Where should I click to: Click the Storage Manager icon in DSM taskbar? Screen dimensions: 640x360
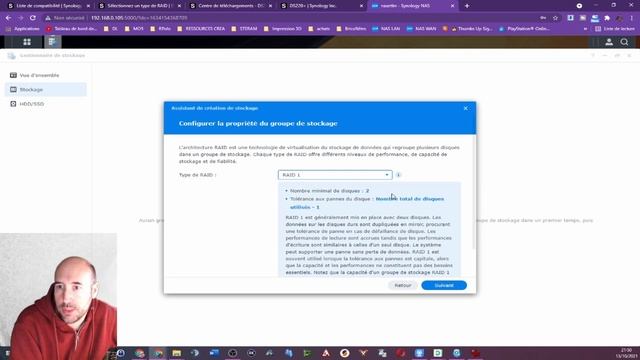(52, 42)
